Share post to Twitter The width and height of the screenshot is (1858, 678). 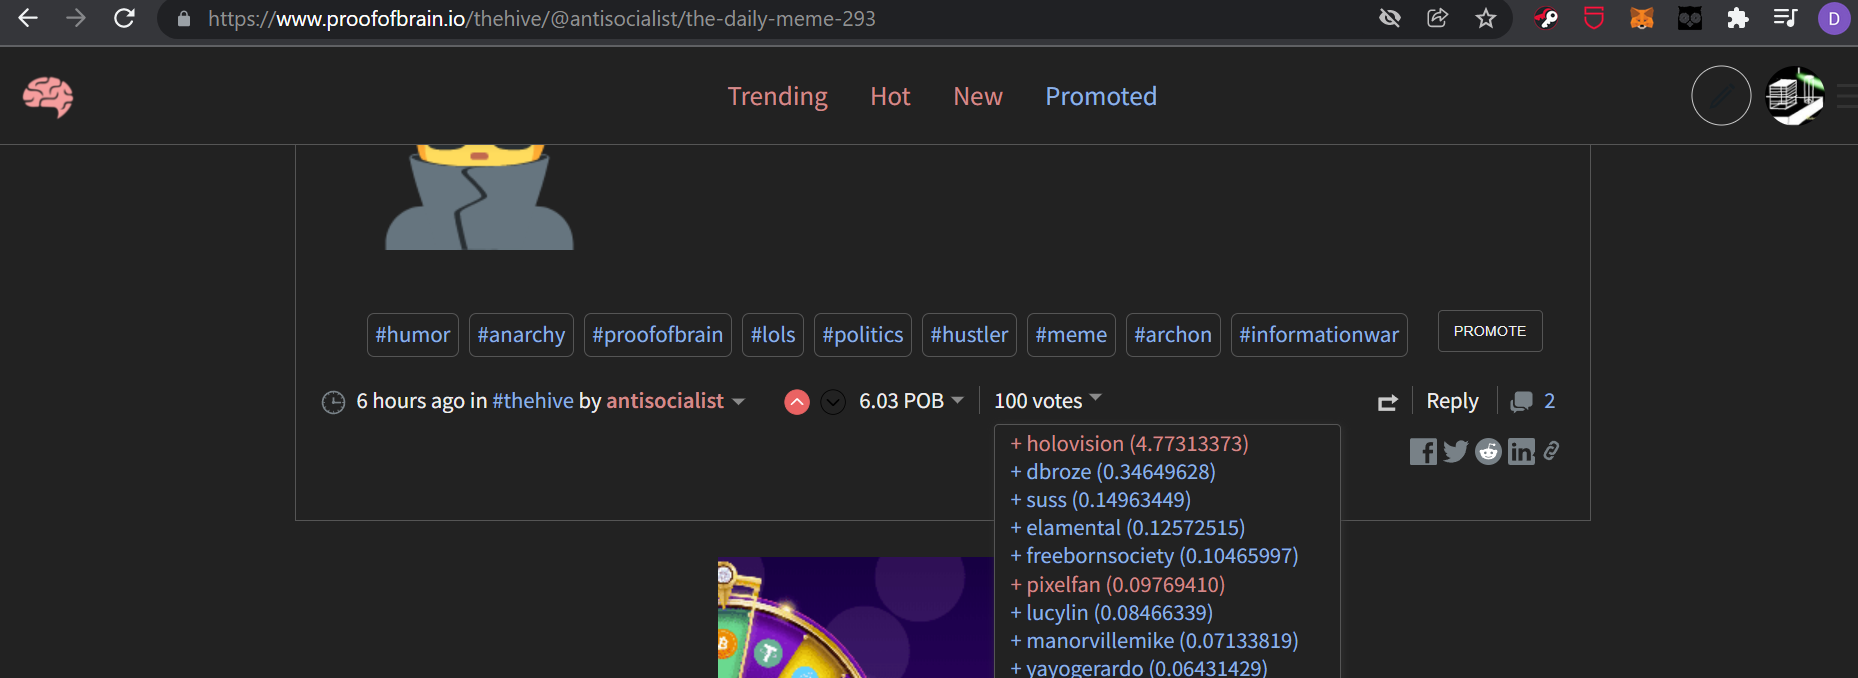click(x=1456, y=452)
